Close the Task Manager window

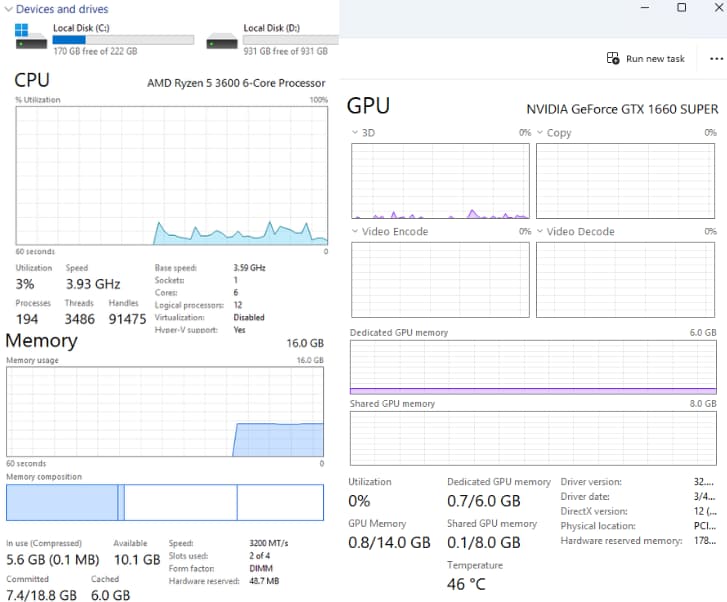click(719, 7)
